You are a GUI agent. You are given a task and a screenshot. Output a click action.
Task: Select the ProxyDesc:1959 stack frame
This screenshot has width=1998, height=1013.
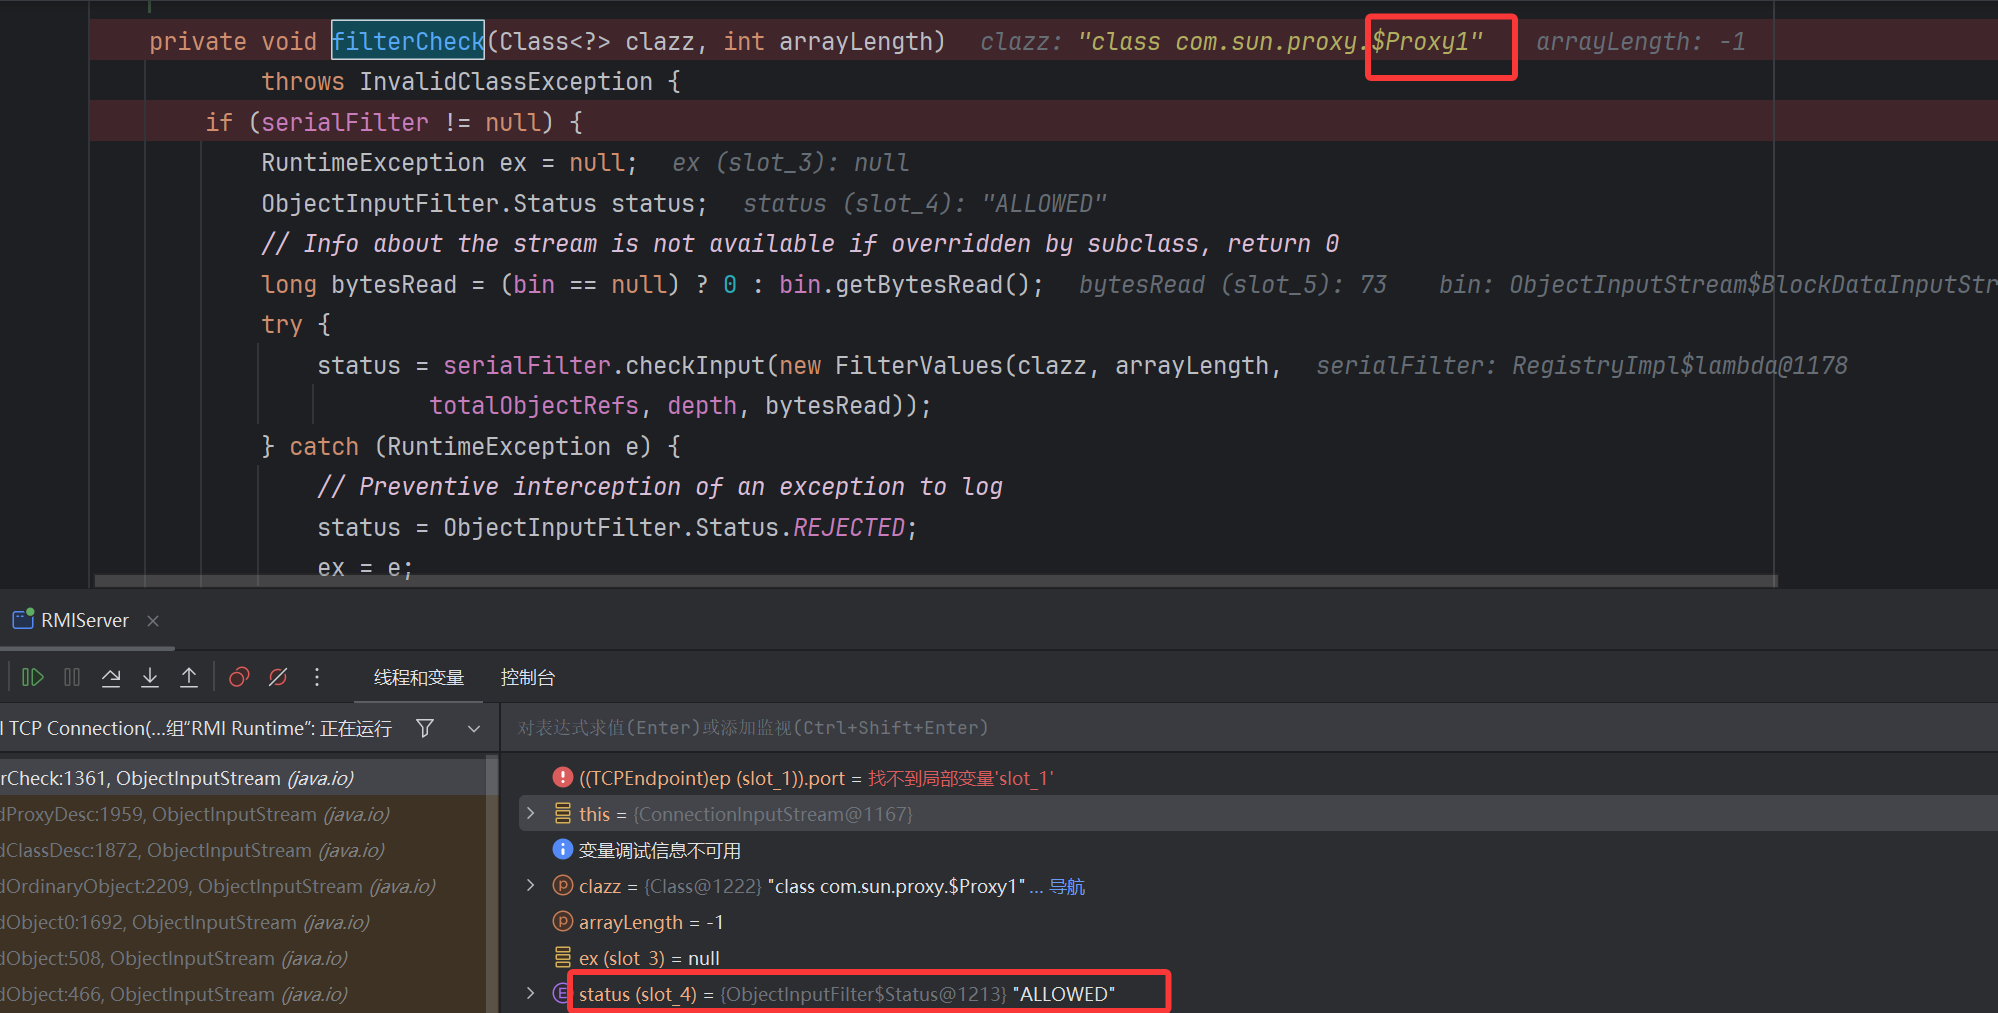point(195,815)
